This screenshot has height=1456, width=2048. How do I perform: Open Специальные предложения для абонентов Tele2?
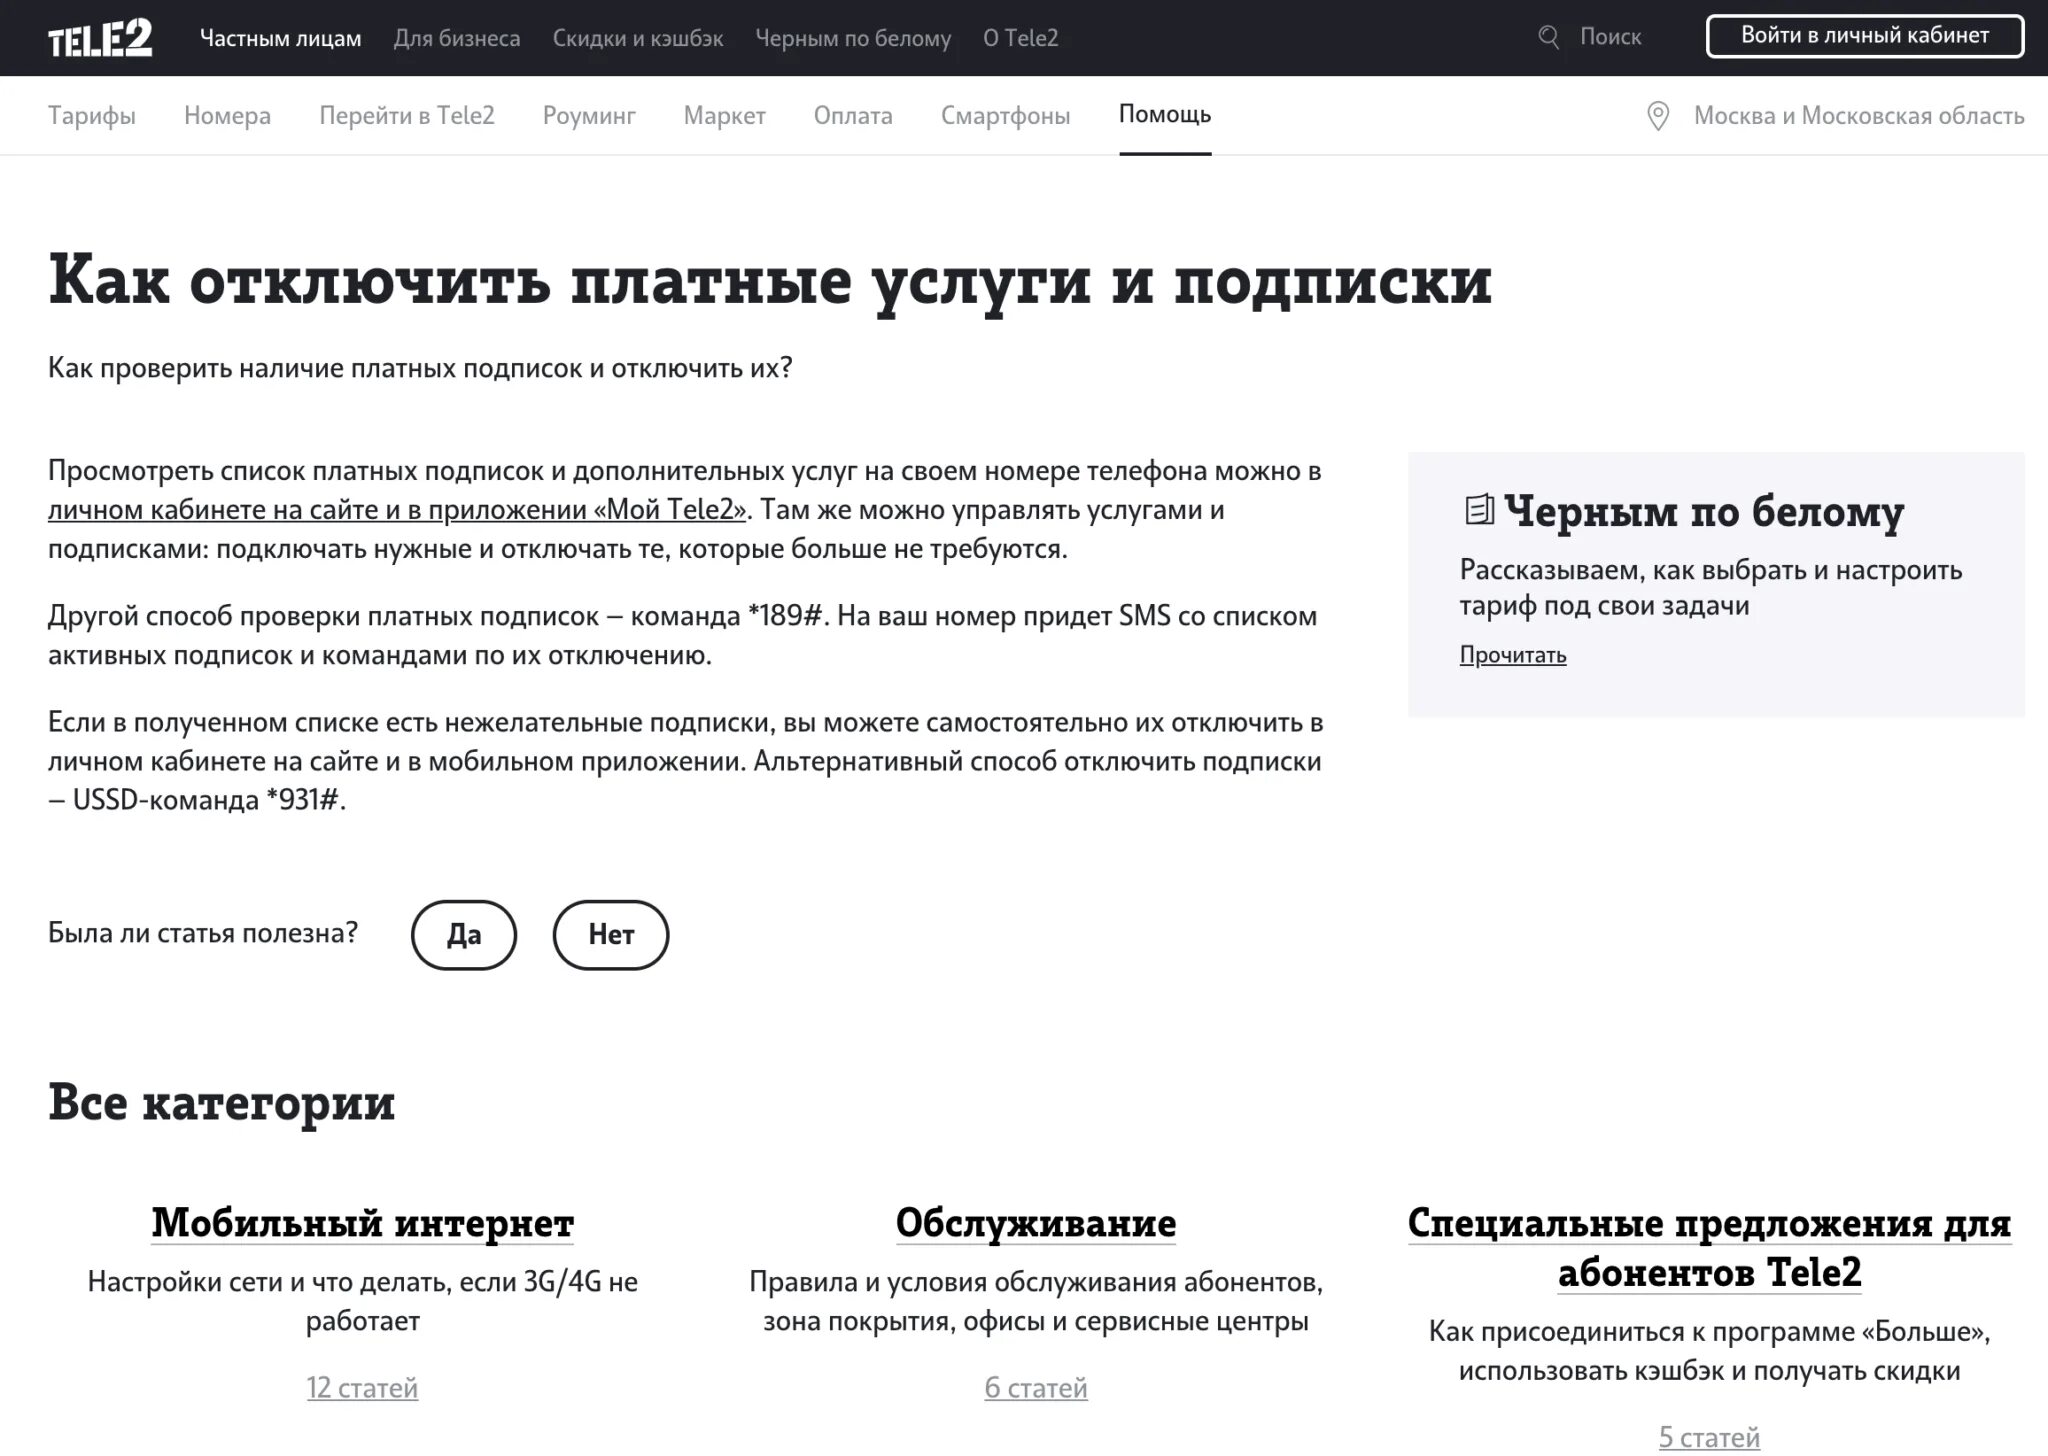tap(1709, 1248)
